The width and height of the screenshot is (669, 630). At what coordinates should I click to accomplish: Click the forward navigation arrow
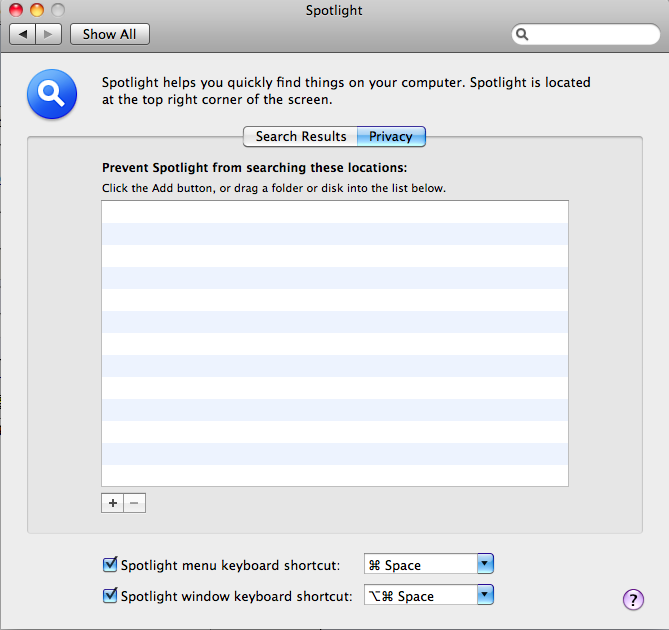[x=49, y=34]
